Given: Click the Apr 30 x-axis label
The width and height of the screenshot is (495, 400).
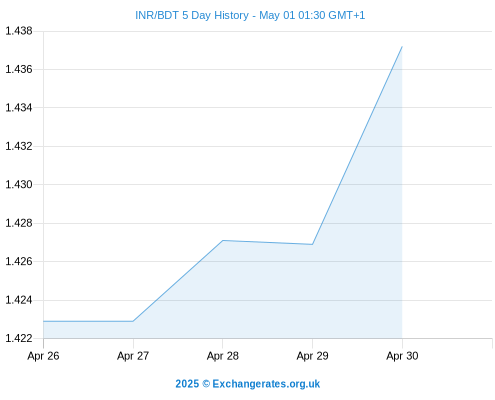Looking at the screenshot, I should pyautogui.click(x=402, y=356).
